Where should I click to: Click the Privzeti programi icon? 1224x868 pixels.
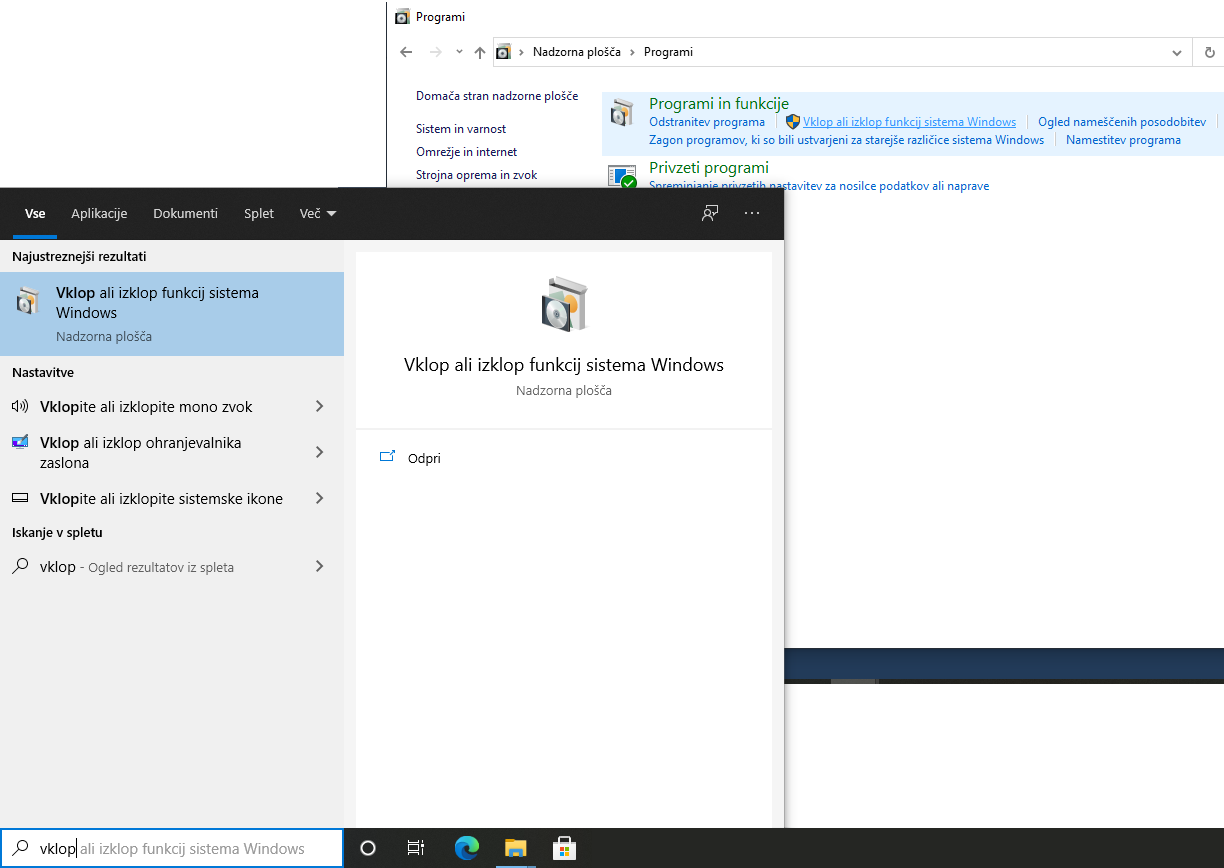[622, 175]
